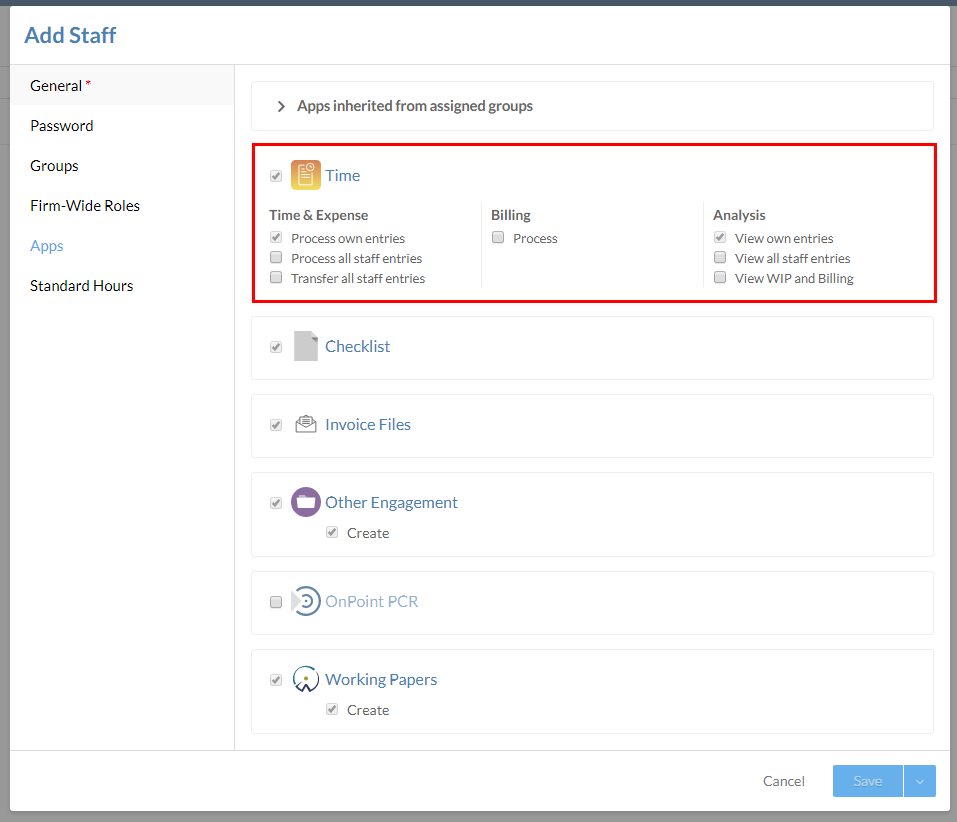This screenshot has width=957, height=822.
Task: Toggle View all staff entries checkbox
Action: [x=720, y=258]
